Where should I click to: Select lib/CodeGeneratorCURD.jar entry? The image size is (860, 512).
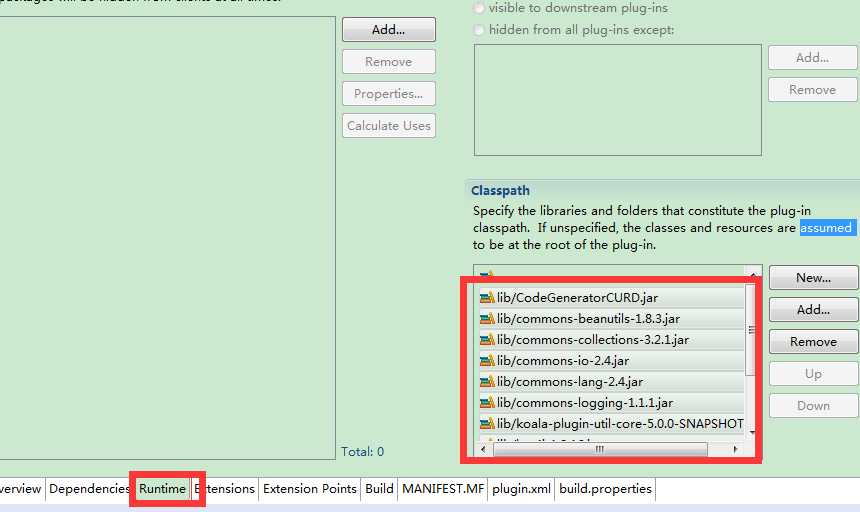(x=612, y=298)
